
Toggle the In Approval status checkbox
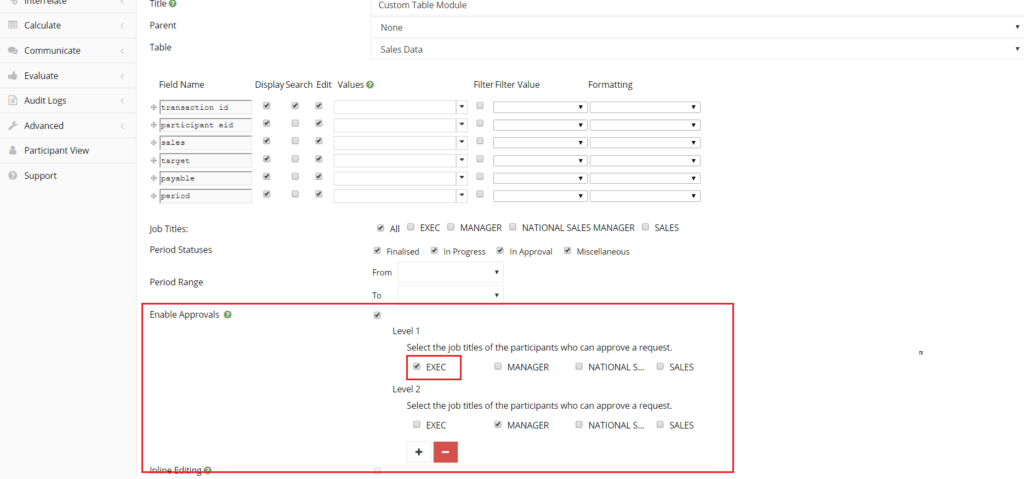[500, 250]
